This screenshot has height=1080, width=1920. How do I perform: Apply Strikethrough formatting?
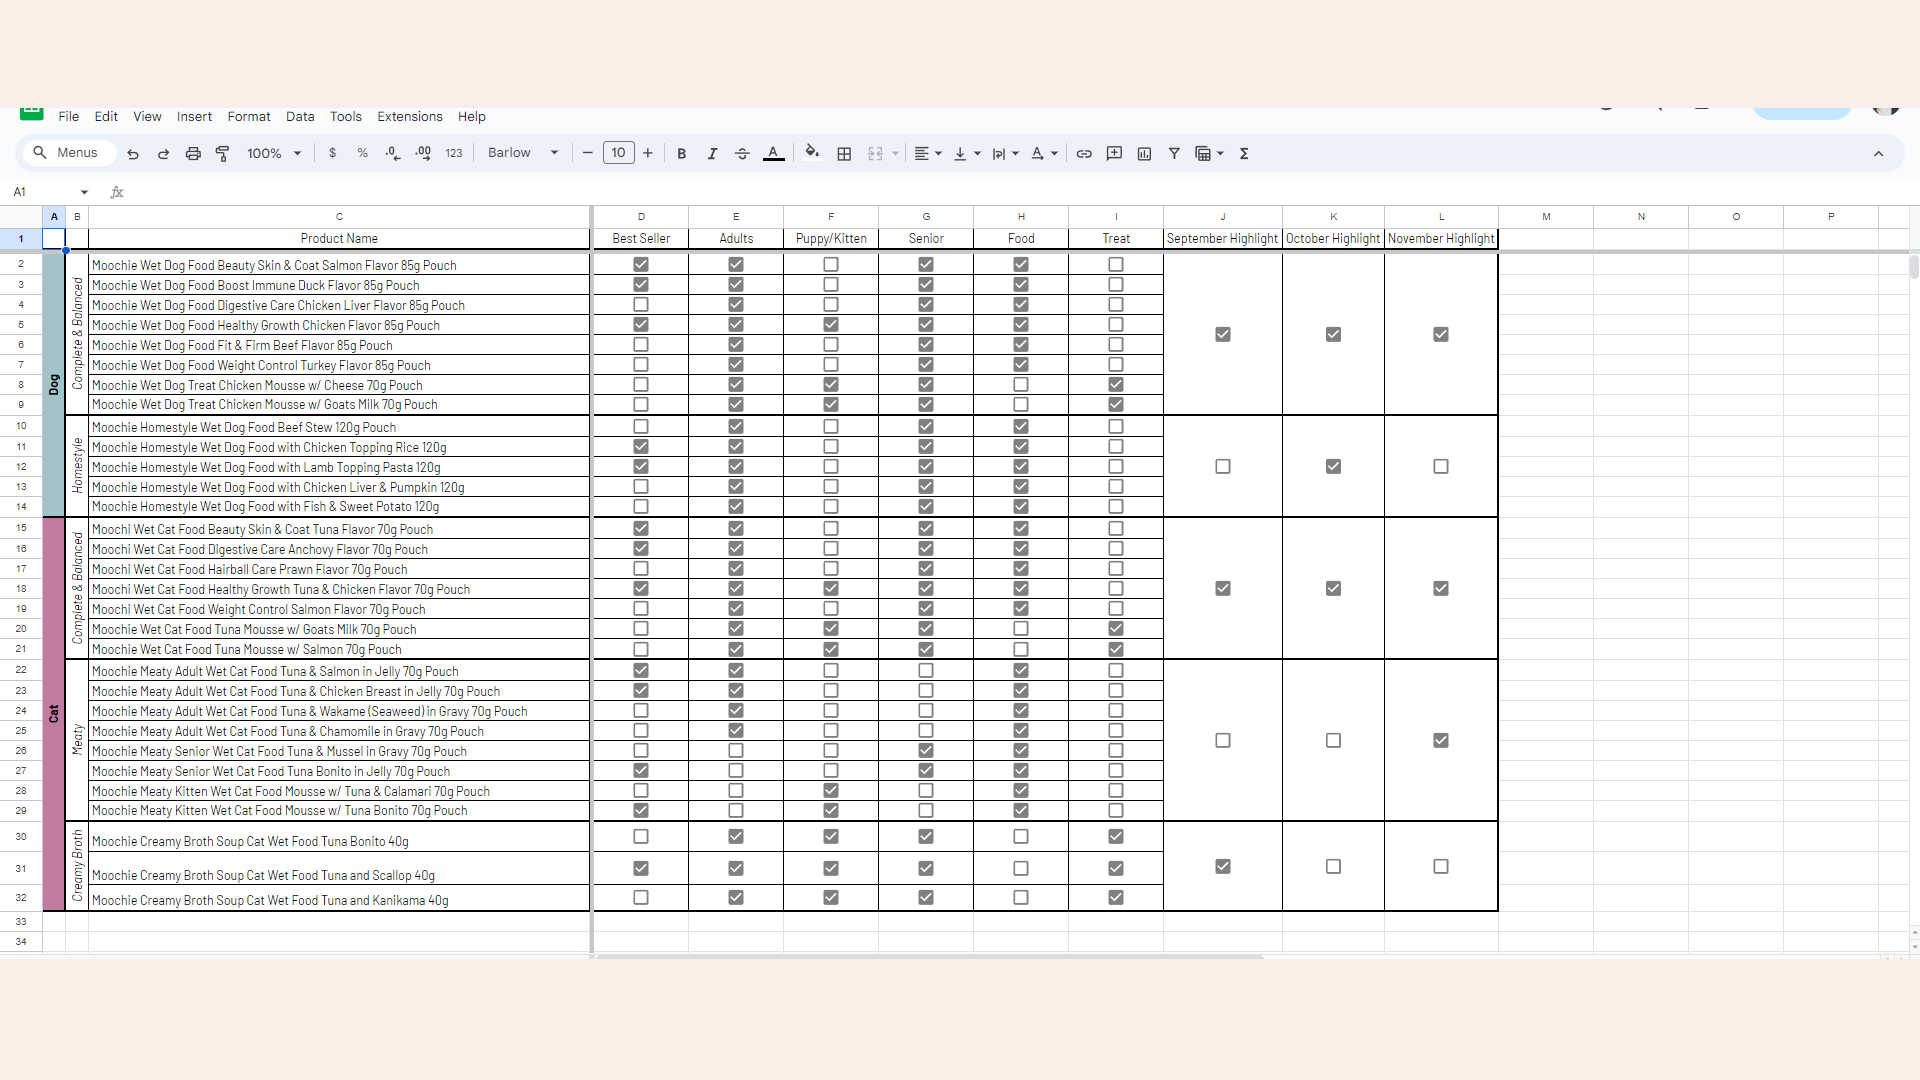pyautogui.click(x=742, y=154)
